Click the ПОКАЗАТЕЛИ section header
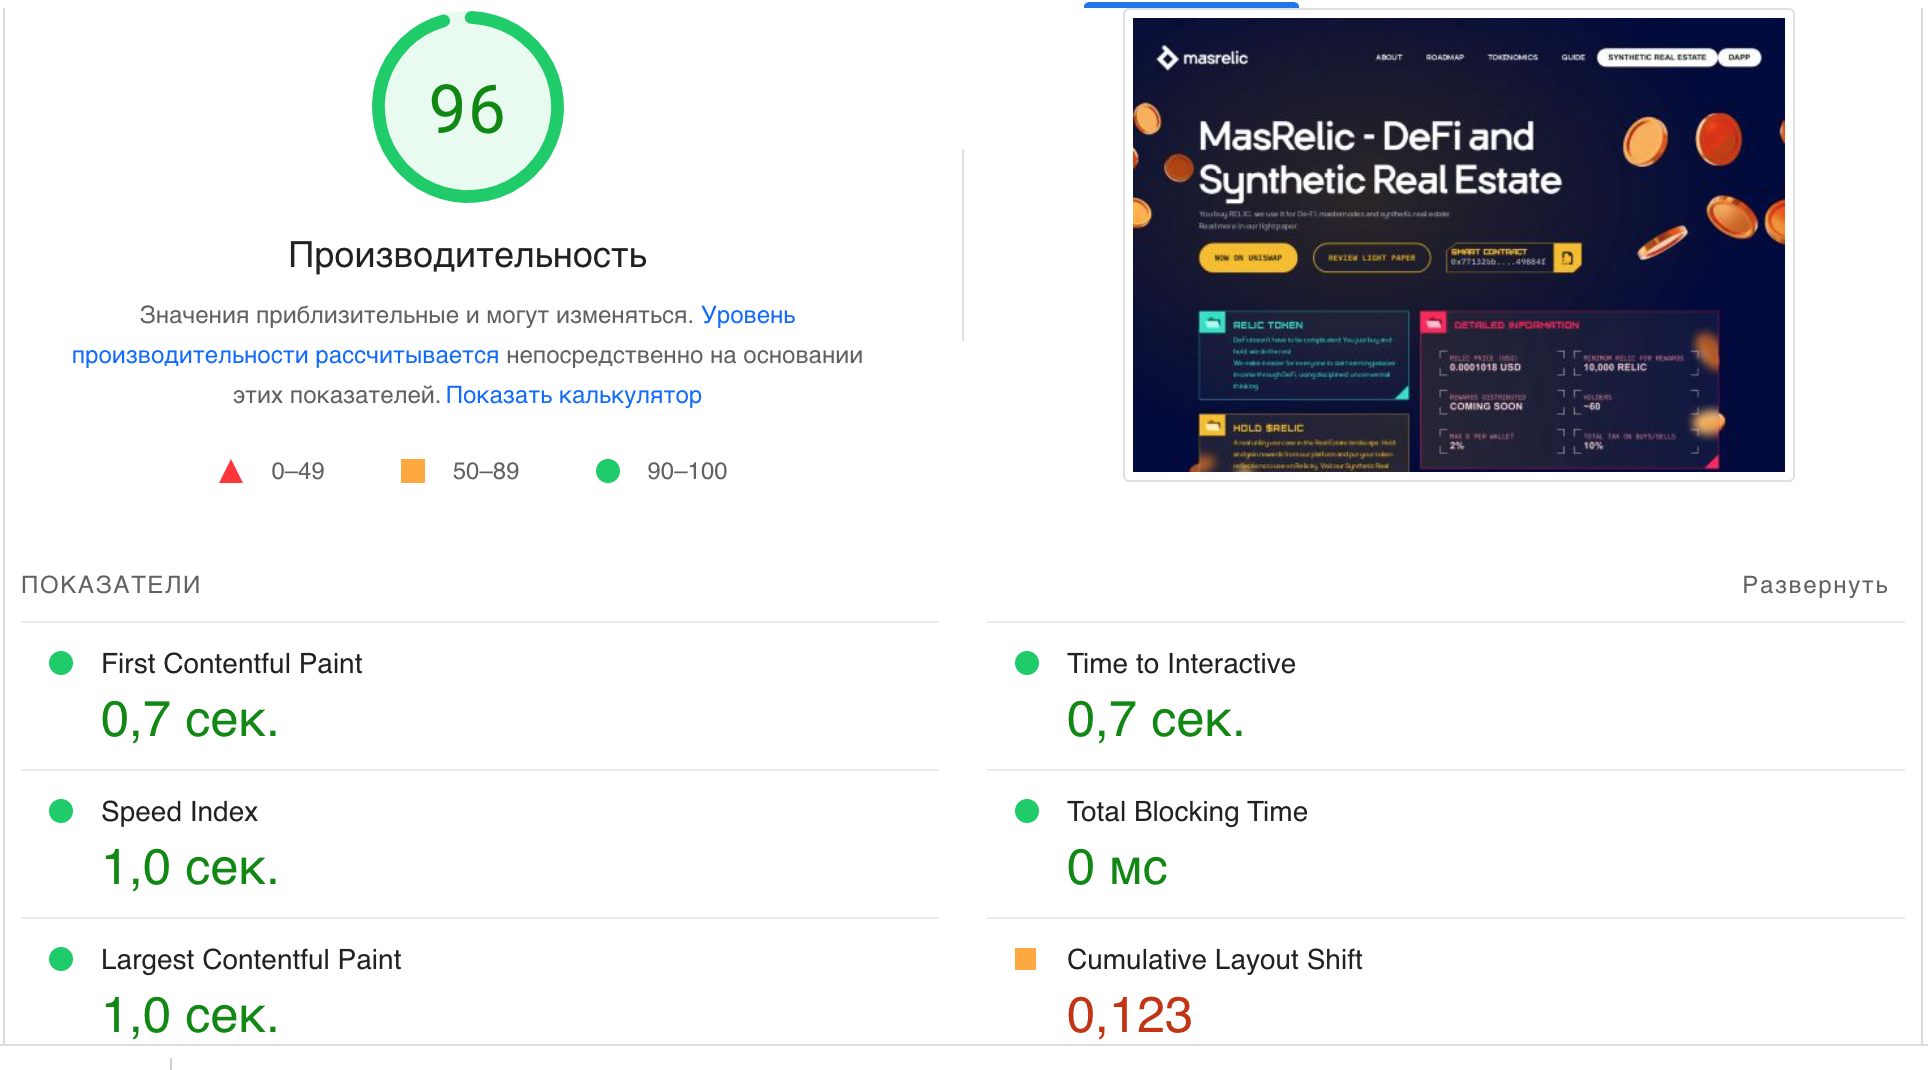 [111, 585]
